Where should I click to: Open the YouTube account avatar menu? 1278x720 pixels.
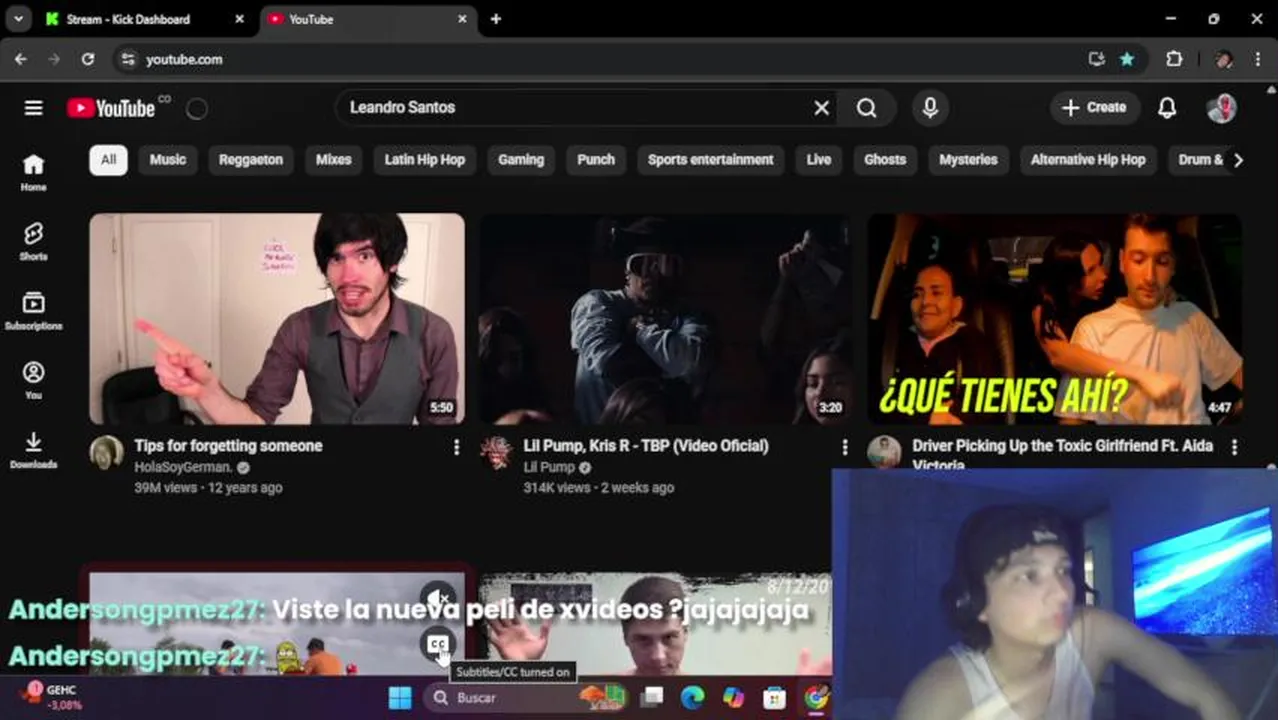pos(1221,108)
